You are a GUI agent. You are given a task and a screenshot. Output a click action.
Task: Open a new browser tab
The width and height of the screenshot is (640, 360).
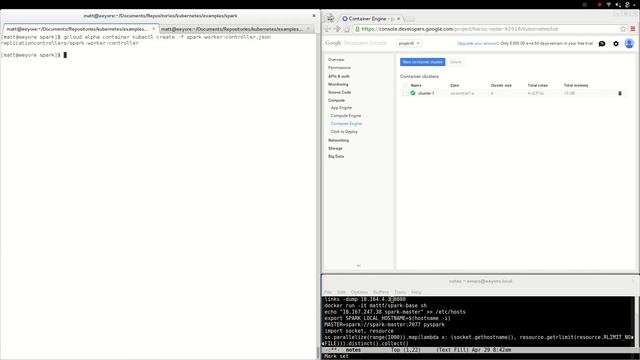click(x=410, y=19)
